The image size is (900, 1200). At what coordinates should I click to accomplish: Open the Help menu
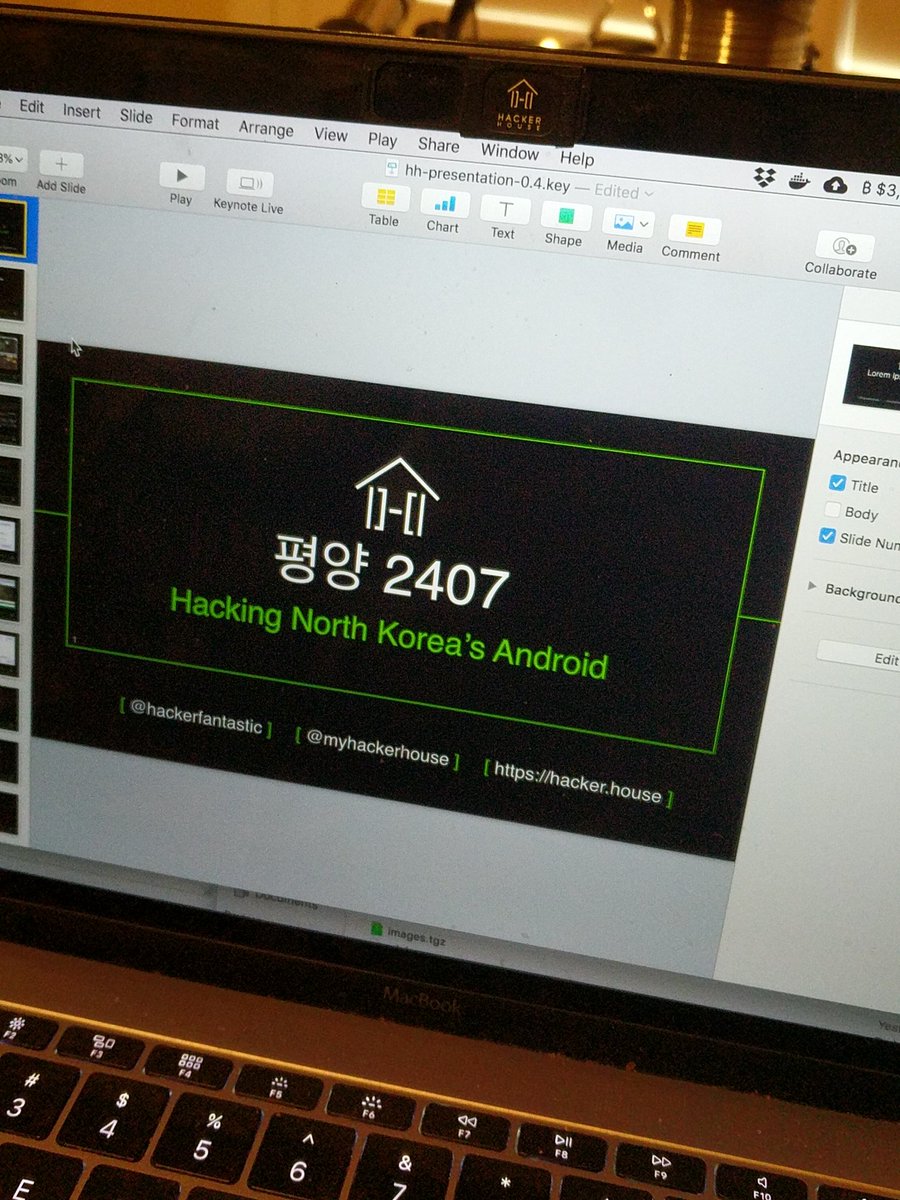coord(576,158)
